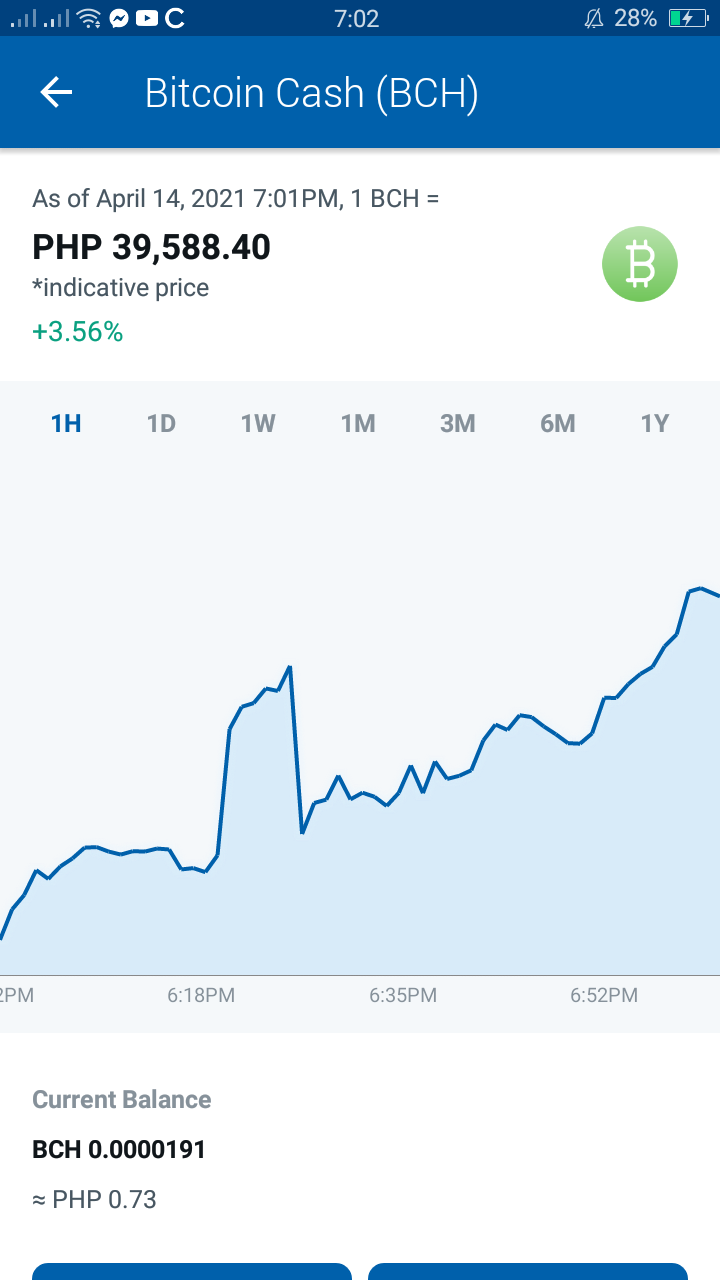
Task: Switch chart to 1D range
Action: [x=161, y=424]
